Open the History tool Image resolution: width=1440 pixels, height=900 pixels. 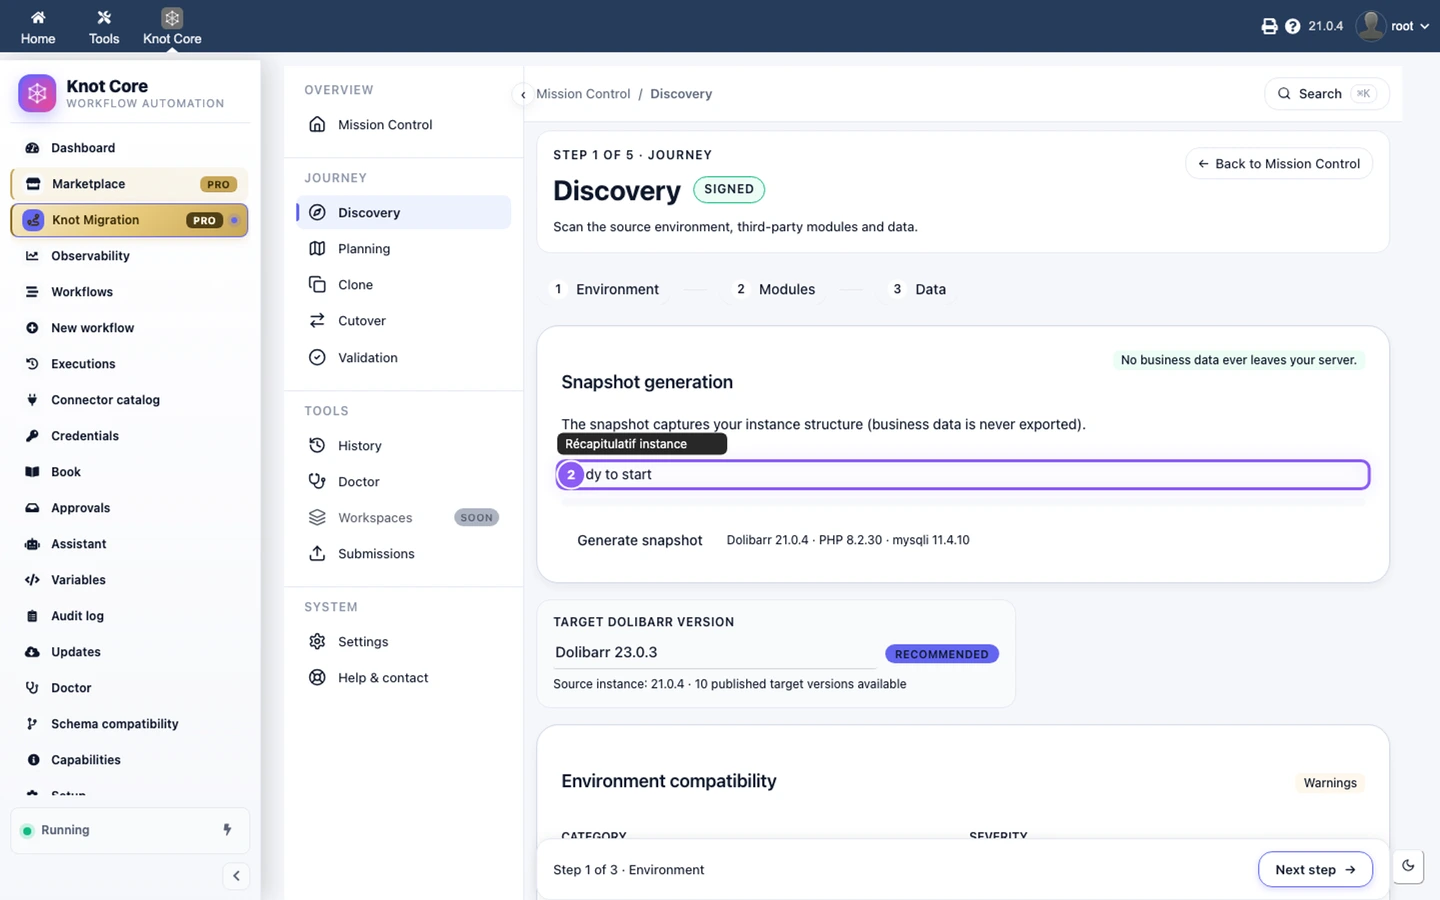click(x=404, y=446)
